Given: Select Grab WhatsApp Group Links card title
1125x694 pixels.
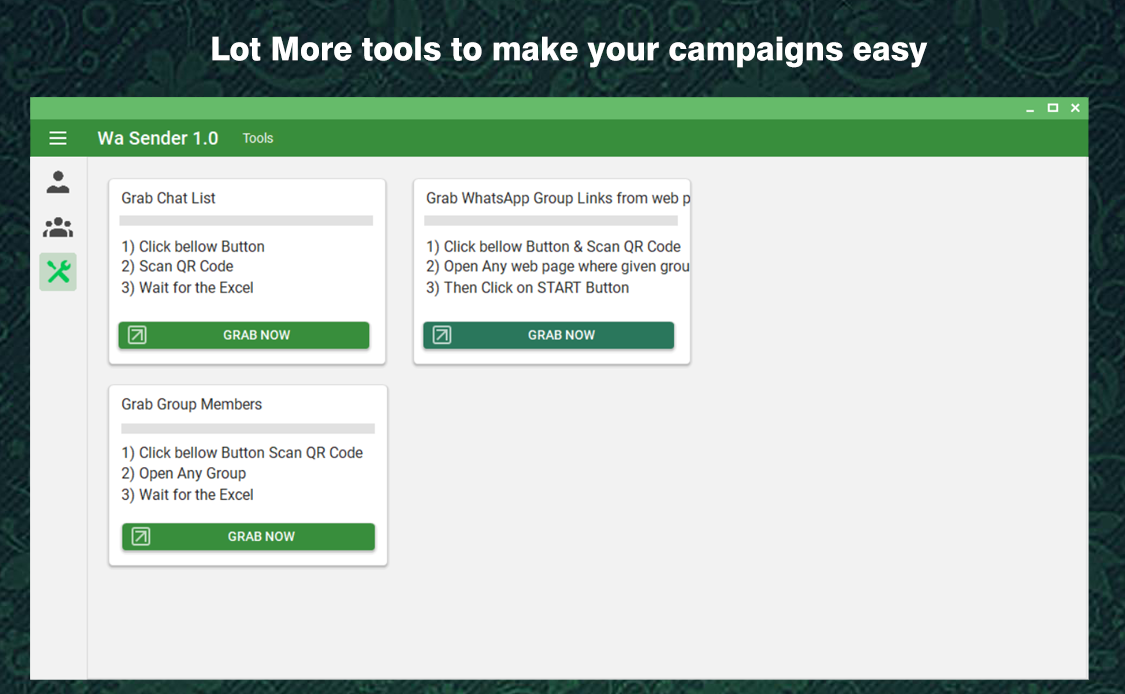Looking at the screenshot, I should 557,198.
